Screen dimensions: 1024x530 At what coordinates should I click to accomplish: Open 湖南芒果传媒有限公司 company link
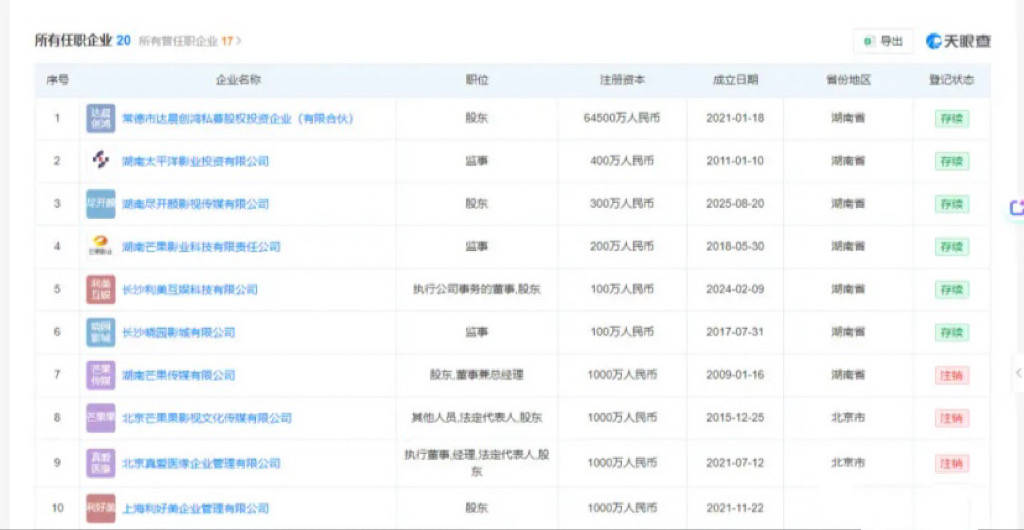178,376
